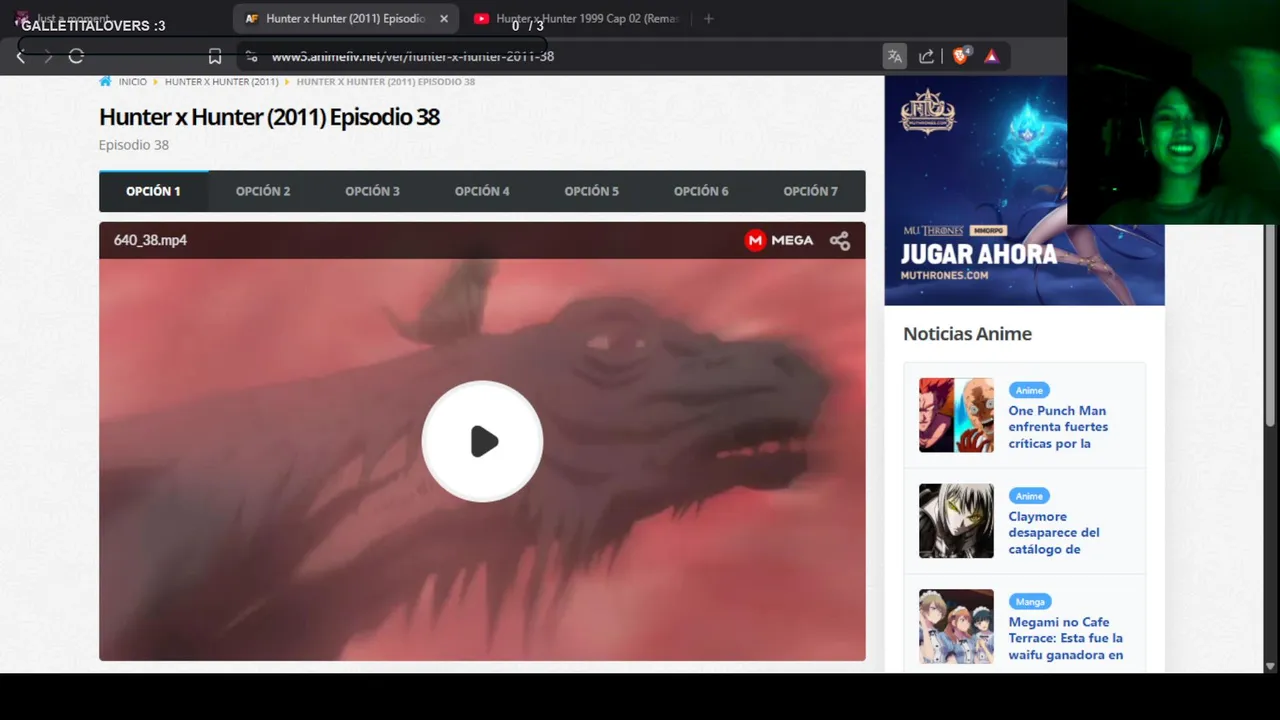Select OPCIÓN 1 server tab
1280x720 pixels.
[153, 191]
